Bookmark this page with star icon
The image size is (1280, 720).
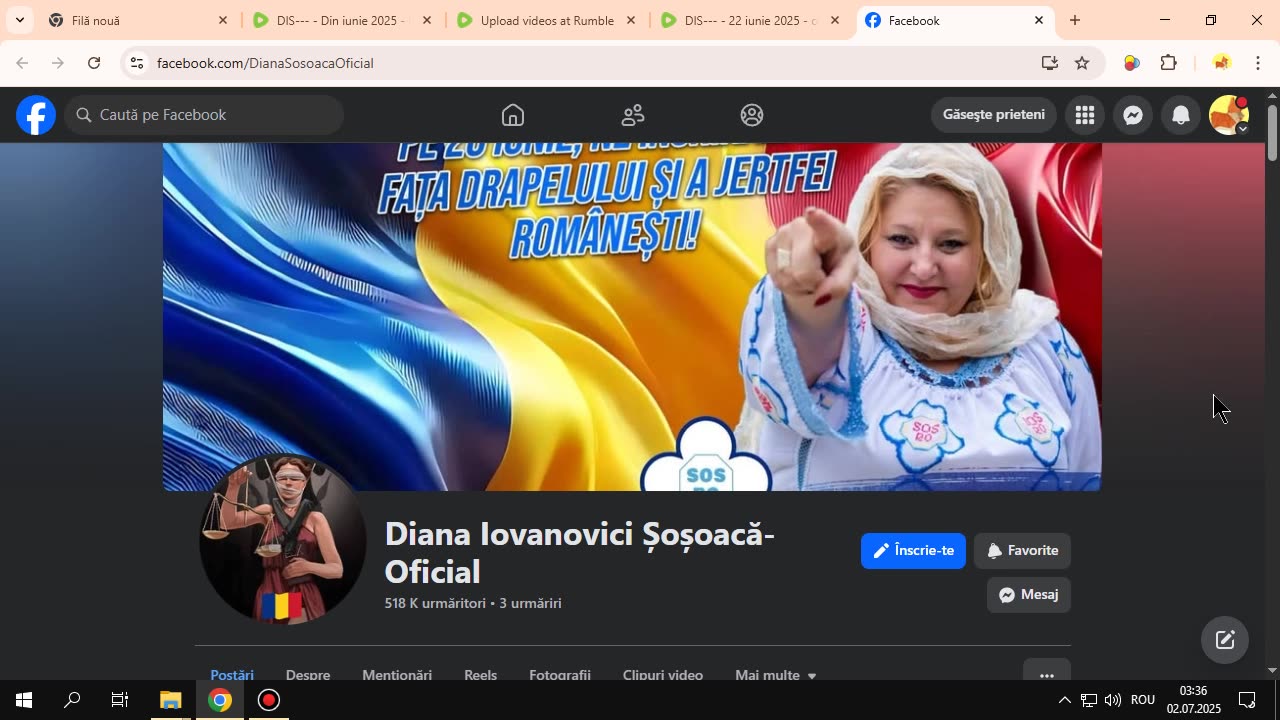pos(1082,63)
